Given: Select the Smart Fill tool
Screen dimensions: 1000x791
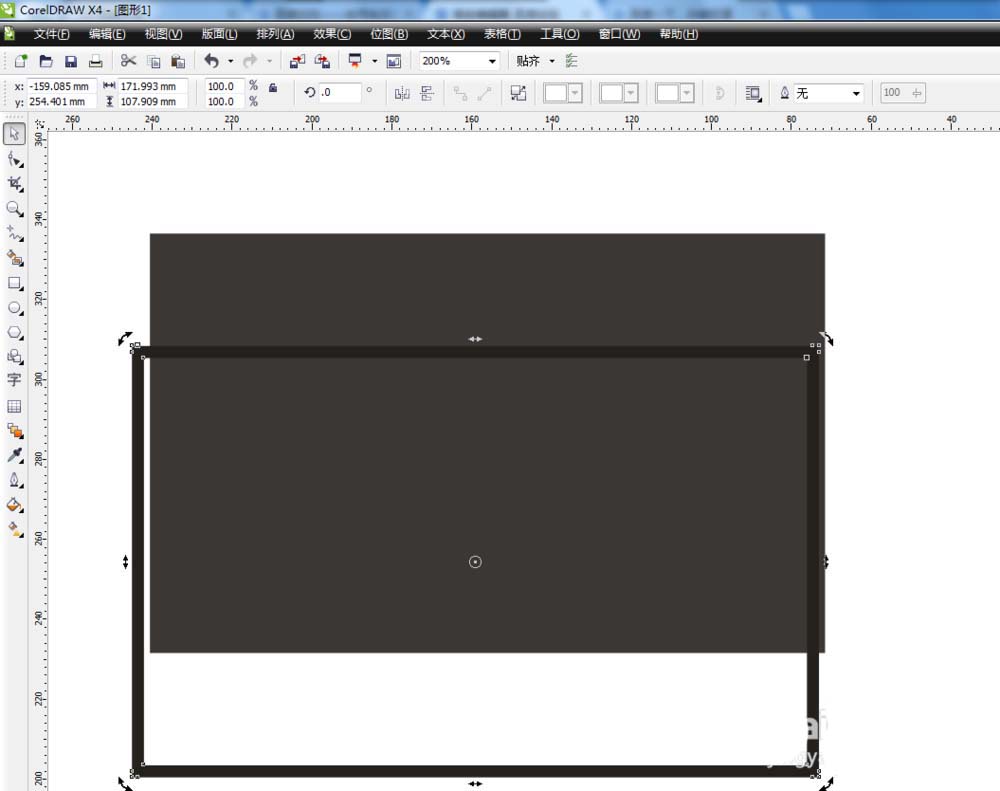Looking at the screenshot, I should 15,258.
